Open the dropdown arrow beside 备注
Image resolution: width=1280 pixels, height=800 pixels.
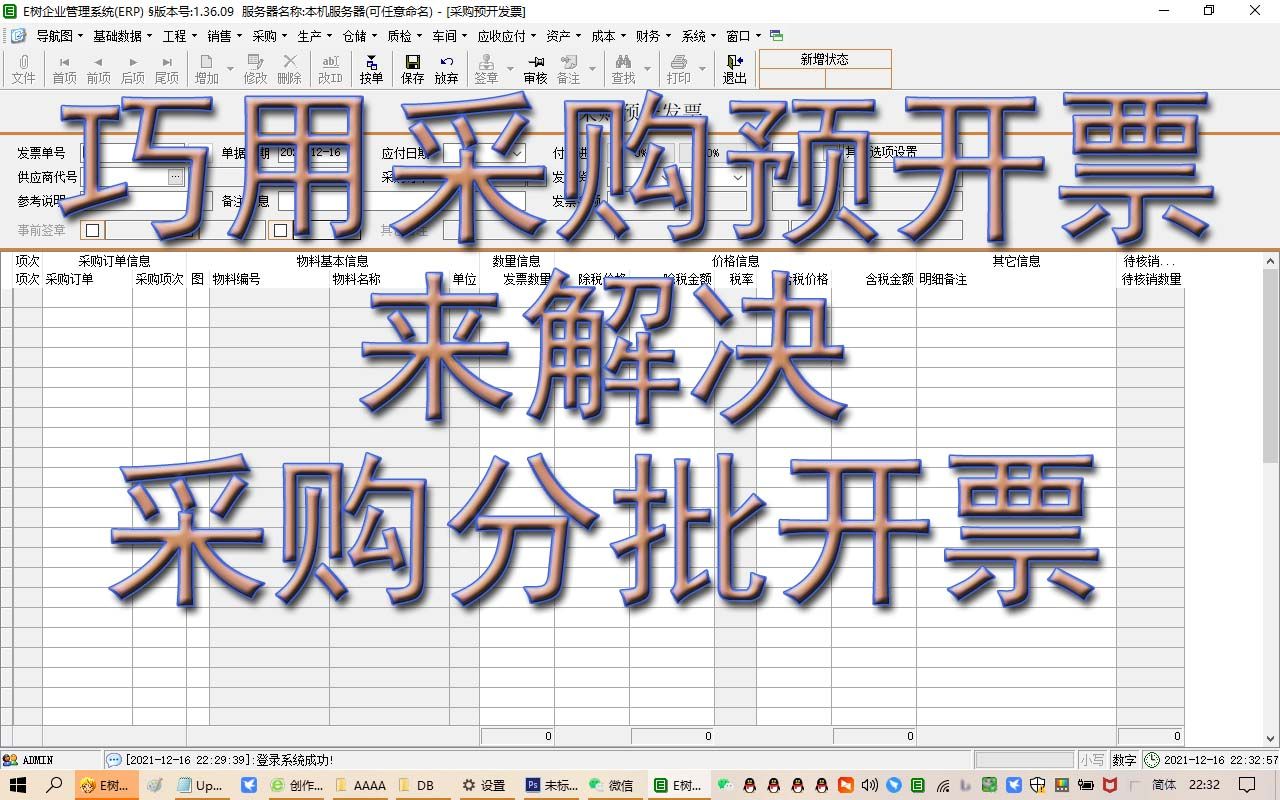(x=592, y=66)
